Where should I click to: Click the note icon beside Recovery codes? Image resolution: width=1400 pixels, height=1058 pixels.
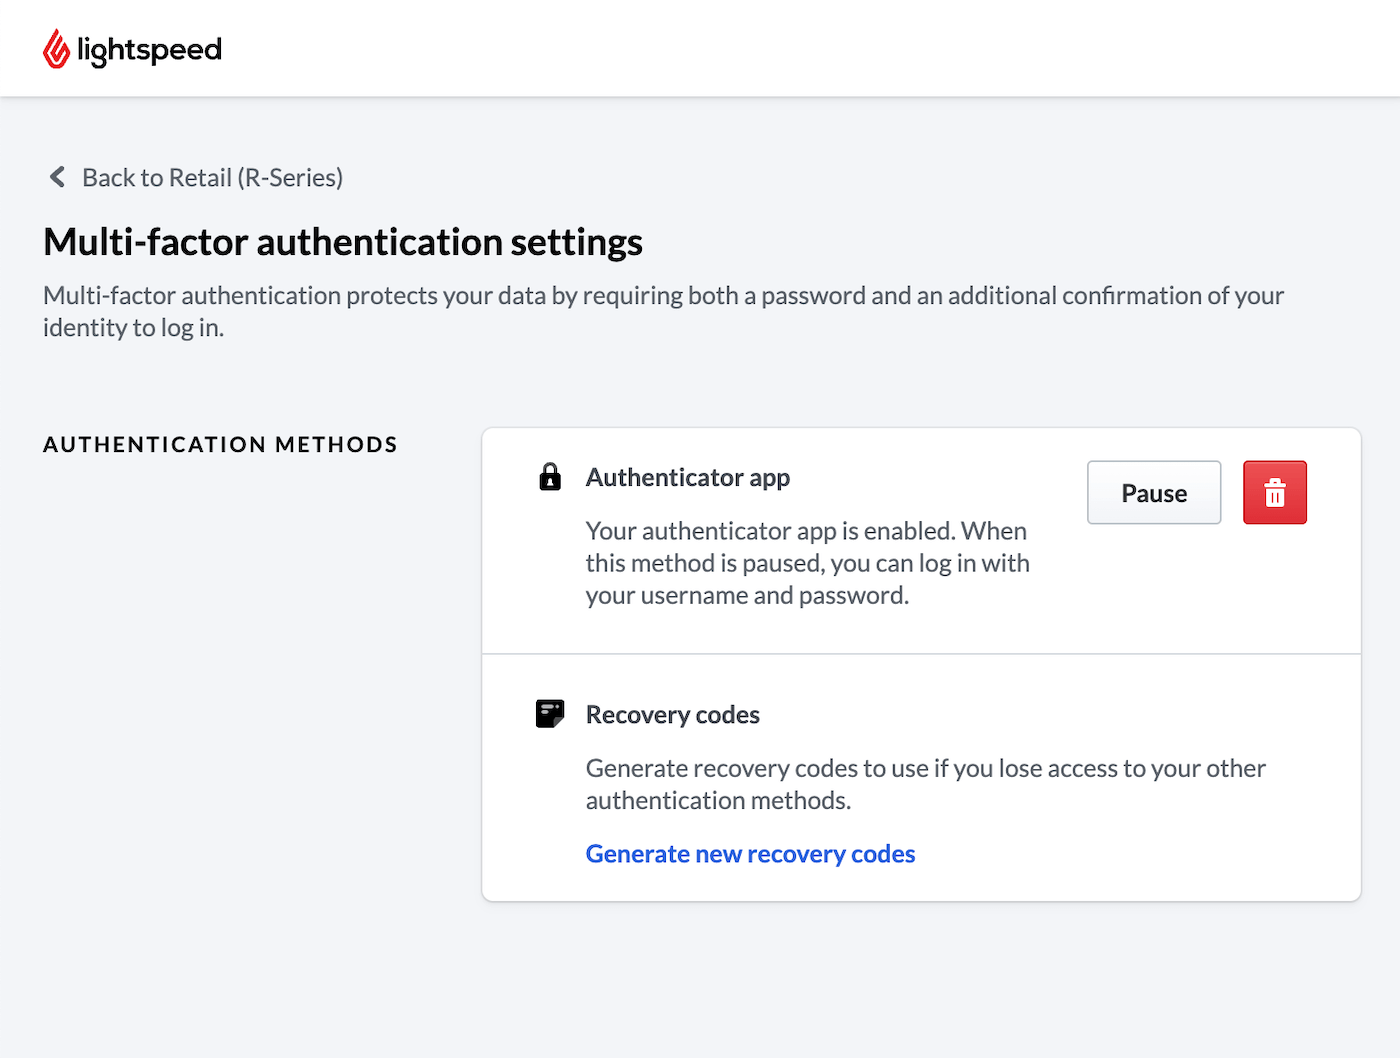pos(550,714)
